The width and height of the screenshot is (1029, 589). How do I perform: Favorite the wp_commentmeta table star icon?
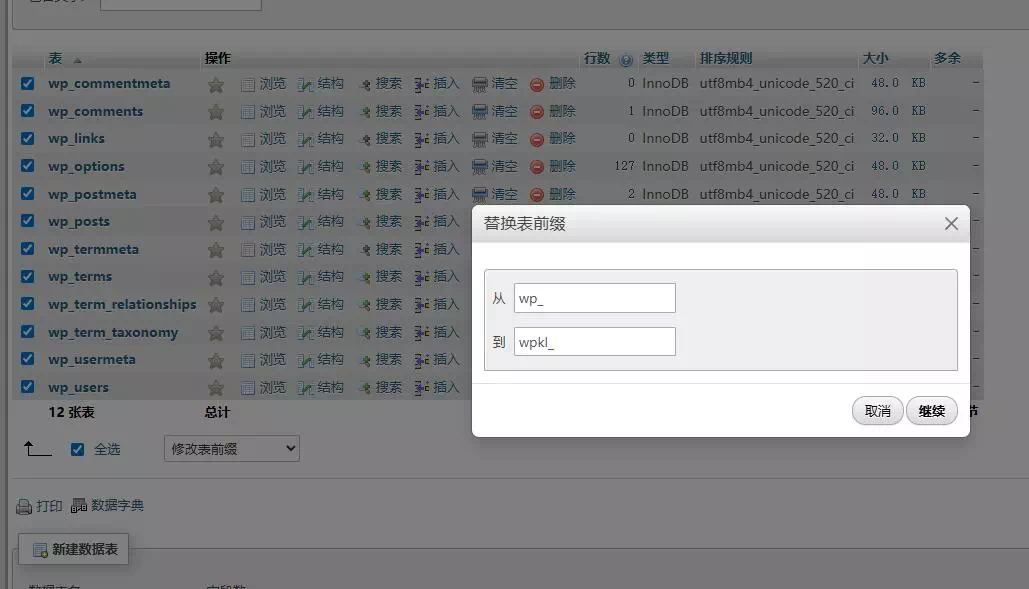coord(215,85)
